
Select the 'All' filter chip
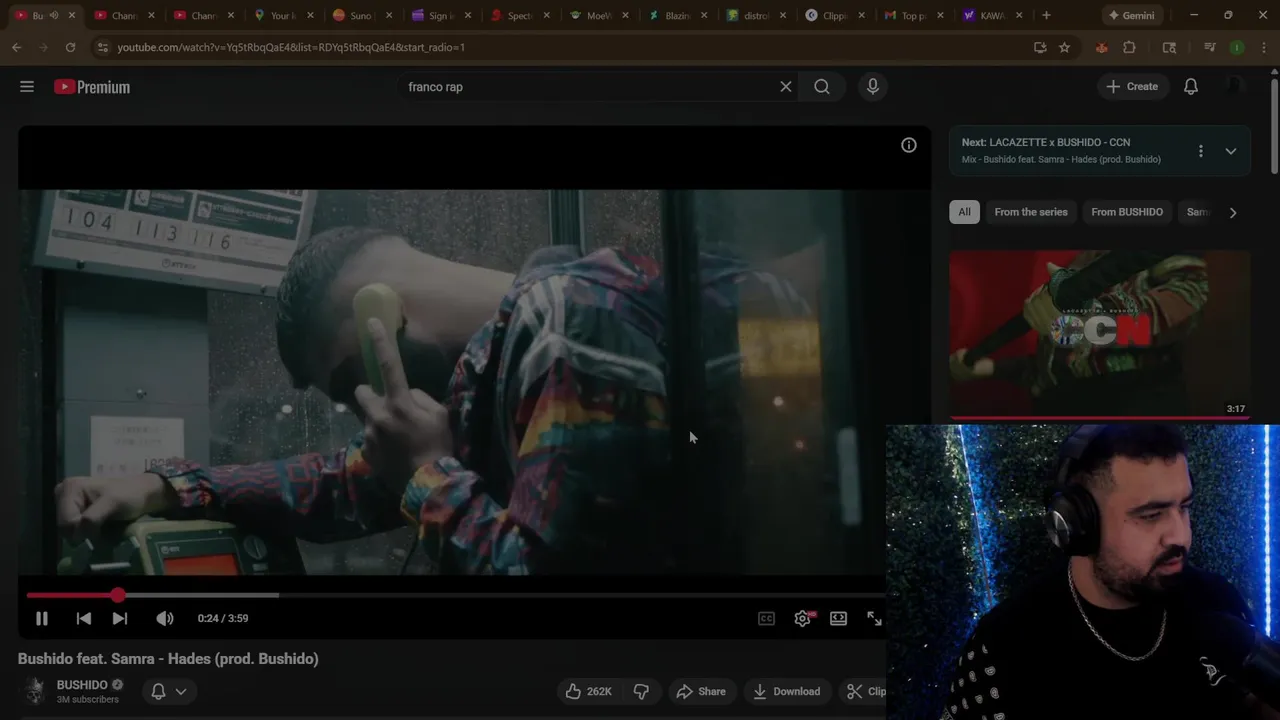(964, 212)
